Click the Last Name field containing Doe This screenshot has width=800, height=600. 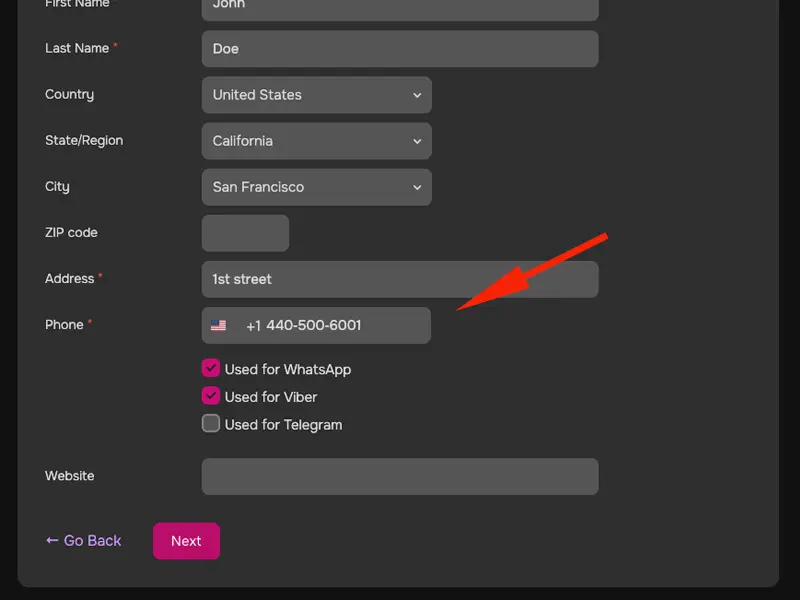point(400,49)
